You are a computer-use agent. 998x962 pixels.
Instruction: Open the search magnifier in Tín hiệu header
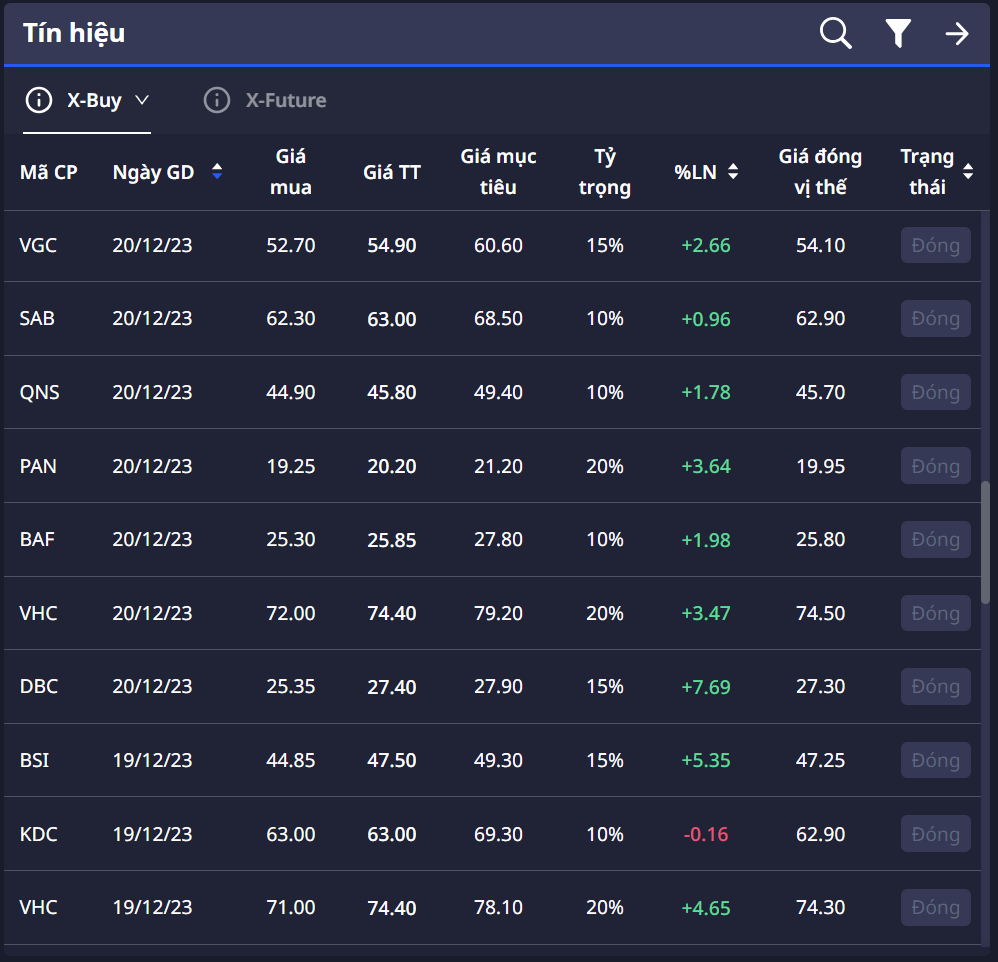pos(835,34)
